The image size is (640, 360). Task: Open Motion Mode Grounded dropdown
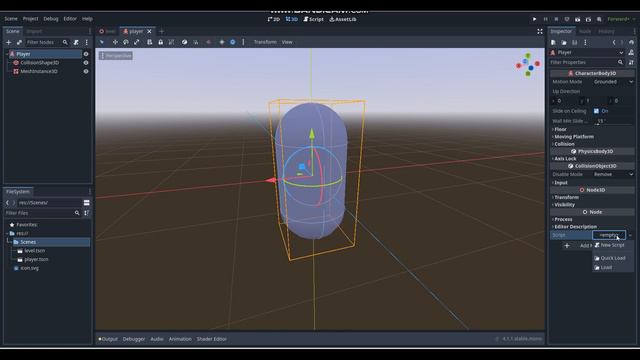point(613,82)
